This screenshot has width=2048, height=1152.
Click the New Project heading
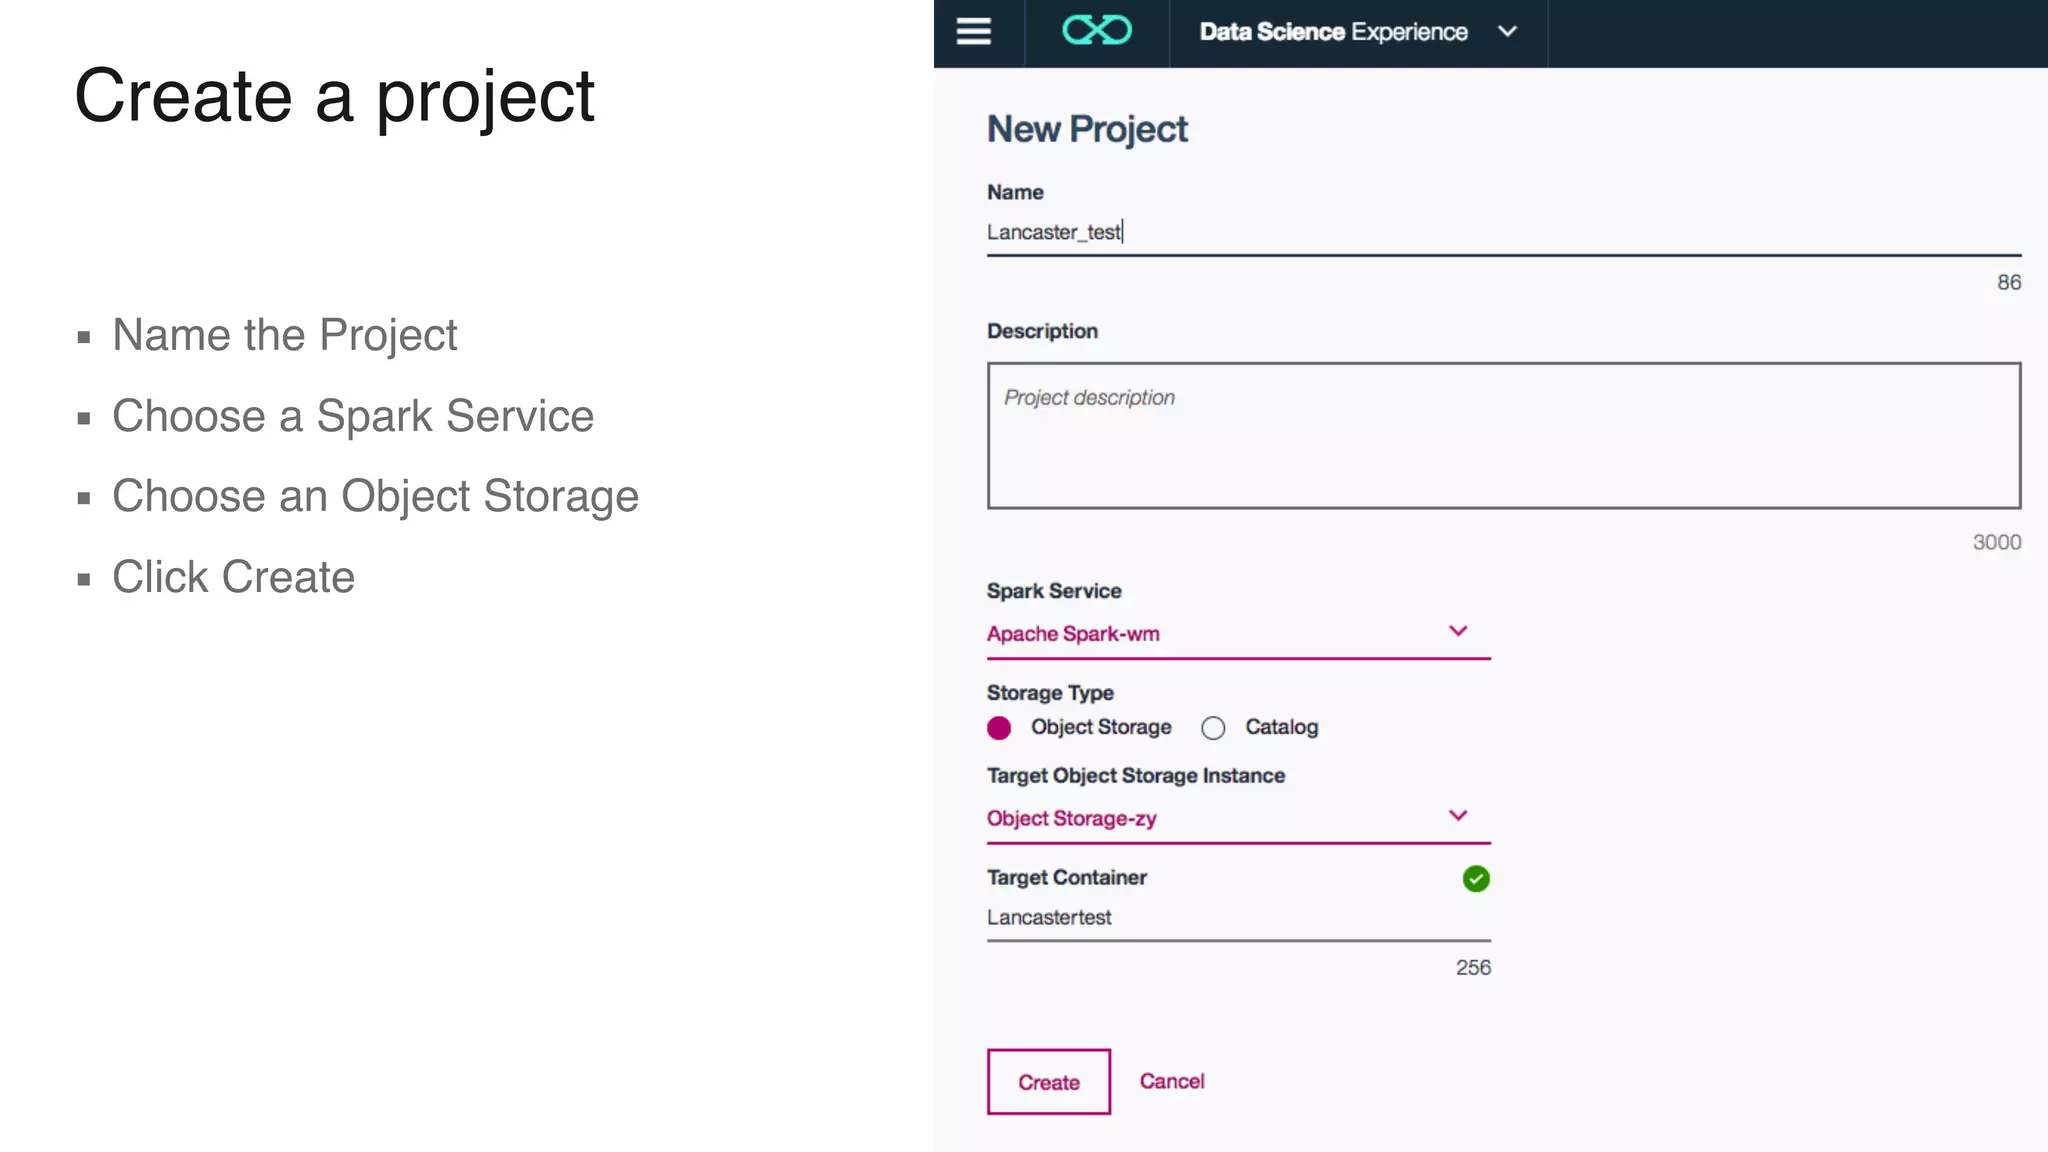point(1087,130)
